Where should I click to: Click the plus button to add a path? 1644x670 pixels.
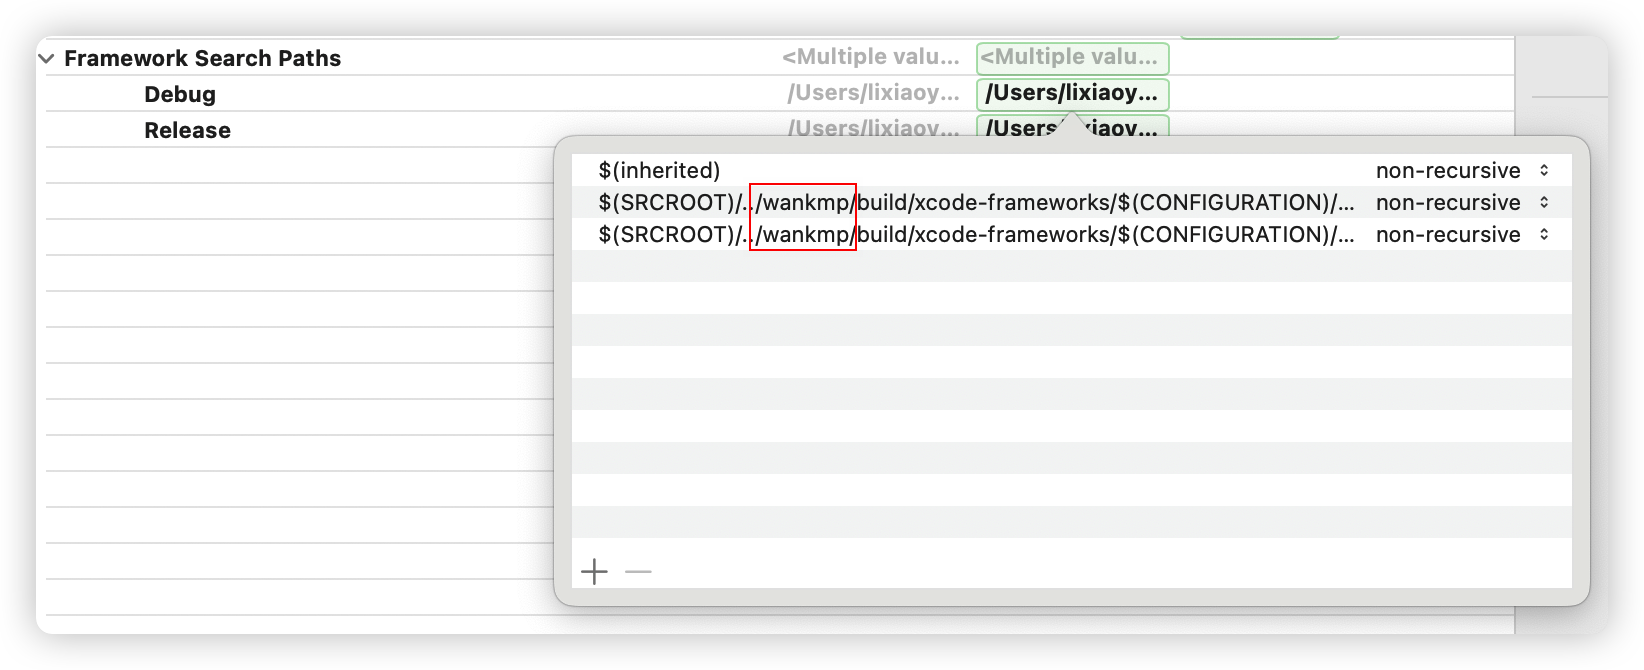(x=594, y=572)
